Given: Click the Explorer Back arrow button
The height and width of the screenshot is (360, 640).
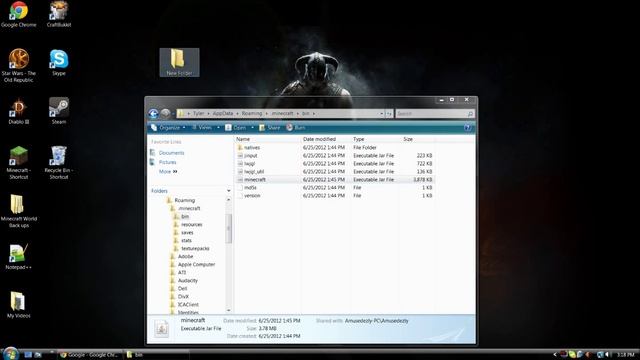Looking at the screenshot, I should coord(153,113).
